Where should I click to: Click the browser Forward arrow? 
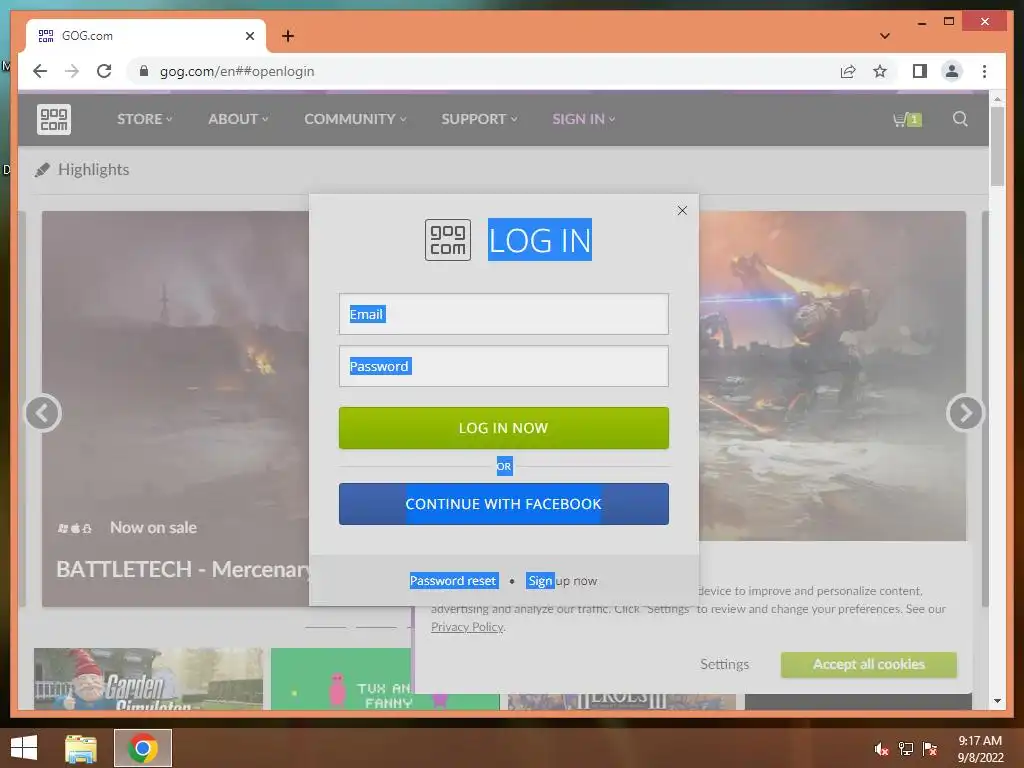tap(72, 71)
